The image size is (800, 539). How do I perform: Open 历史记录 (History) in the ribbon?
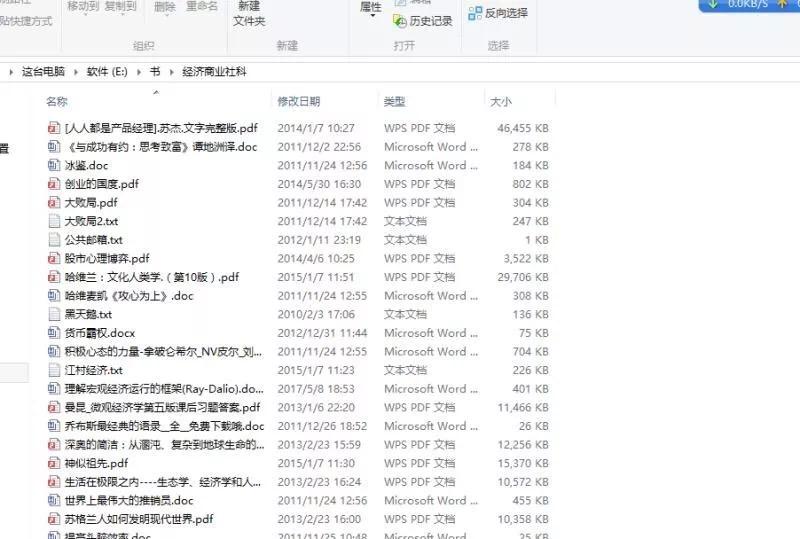click(422, 21)
